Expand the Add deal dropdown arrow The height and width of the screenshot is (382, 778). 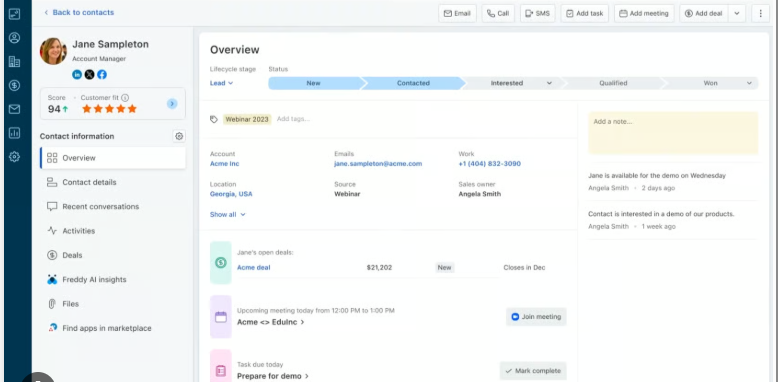[x=737, y=13]
